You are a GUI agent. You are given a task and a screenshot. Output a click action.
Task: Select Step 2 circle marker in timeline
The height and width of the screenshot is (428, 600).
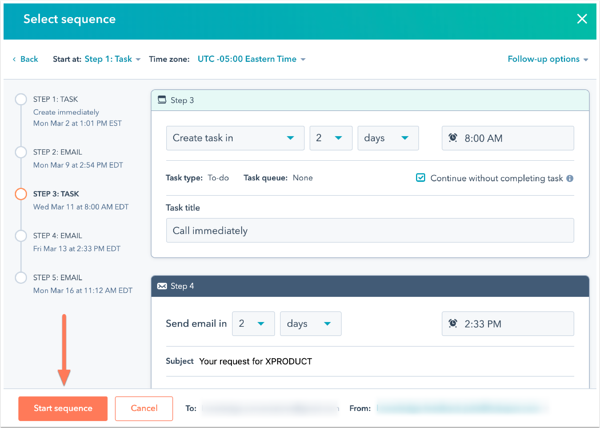click(x=21, y=152)
